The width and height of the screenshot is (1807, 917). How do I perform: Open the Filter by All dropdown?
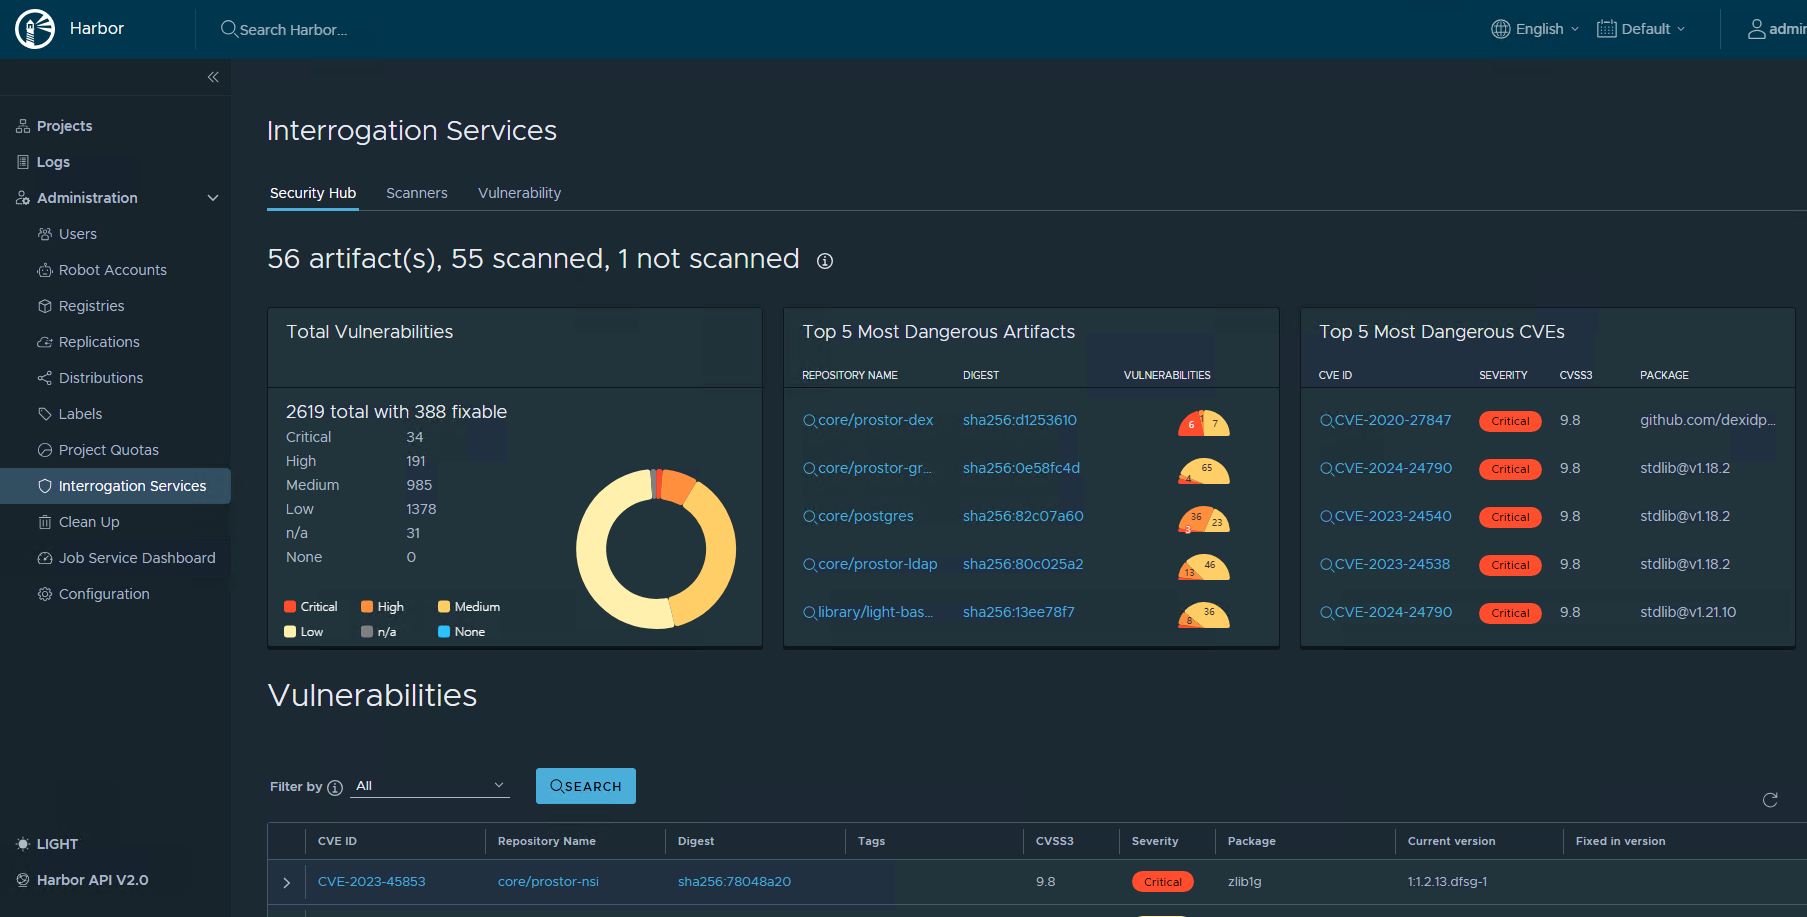430,786
